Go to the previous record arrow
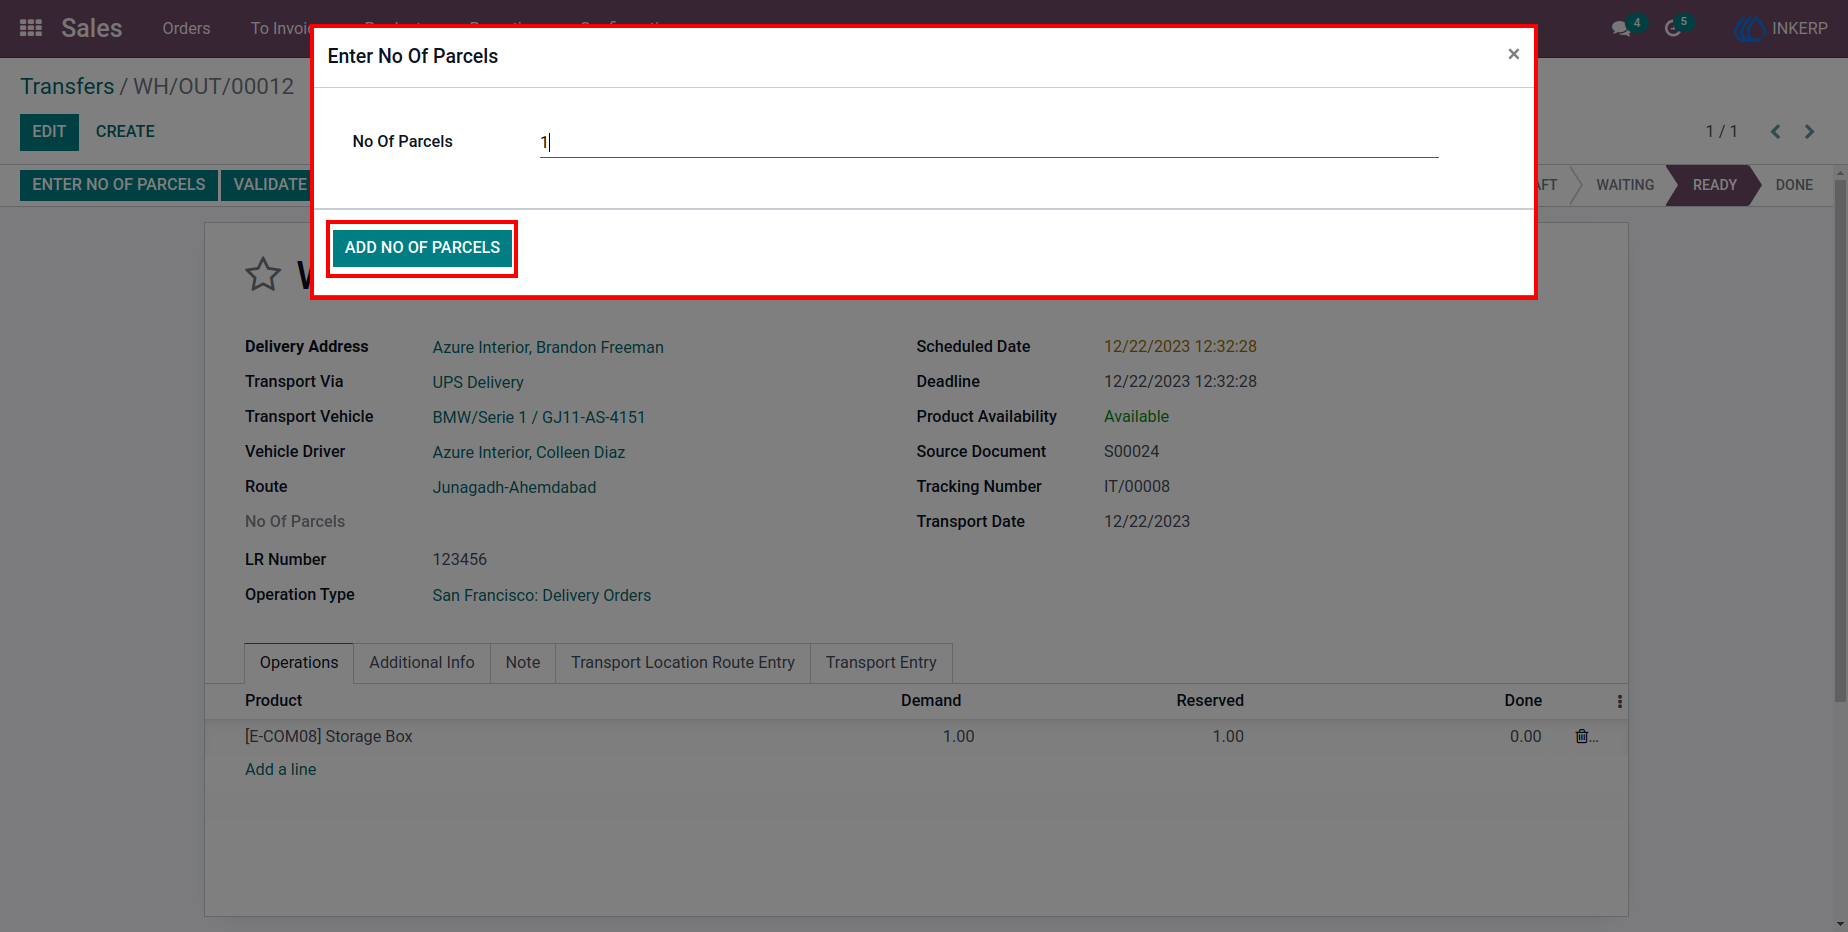1848x932 pixels. 1776,132
